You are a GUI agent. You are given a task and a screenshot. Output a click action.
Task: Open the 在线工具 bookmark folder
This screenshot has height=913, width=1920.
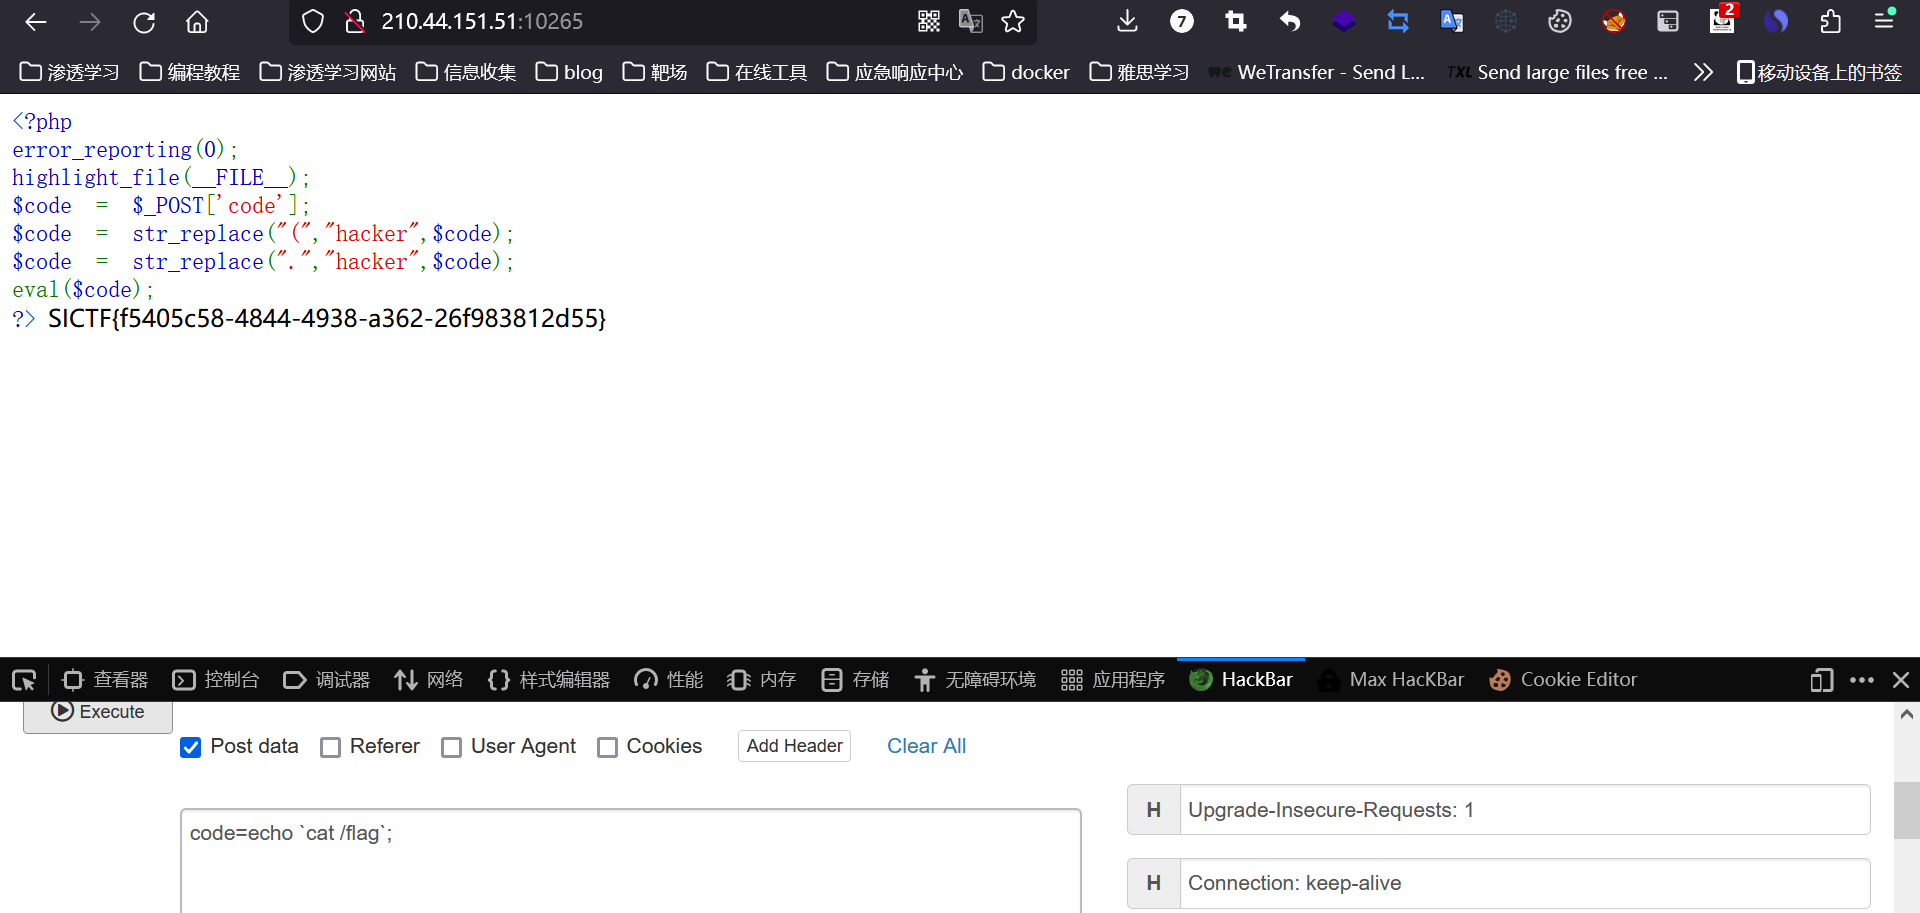tap(757, 72)
